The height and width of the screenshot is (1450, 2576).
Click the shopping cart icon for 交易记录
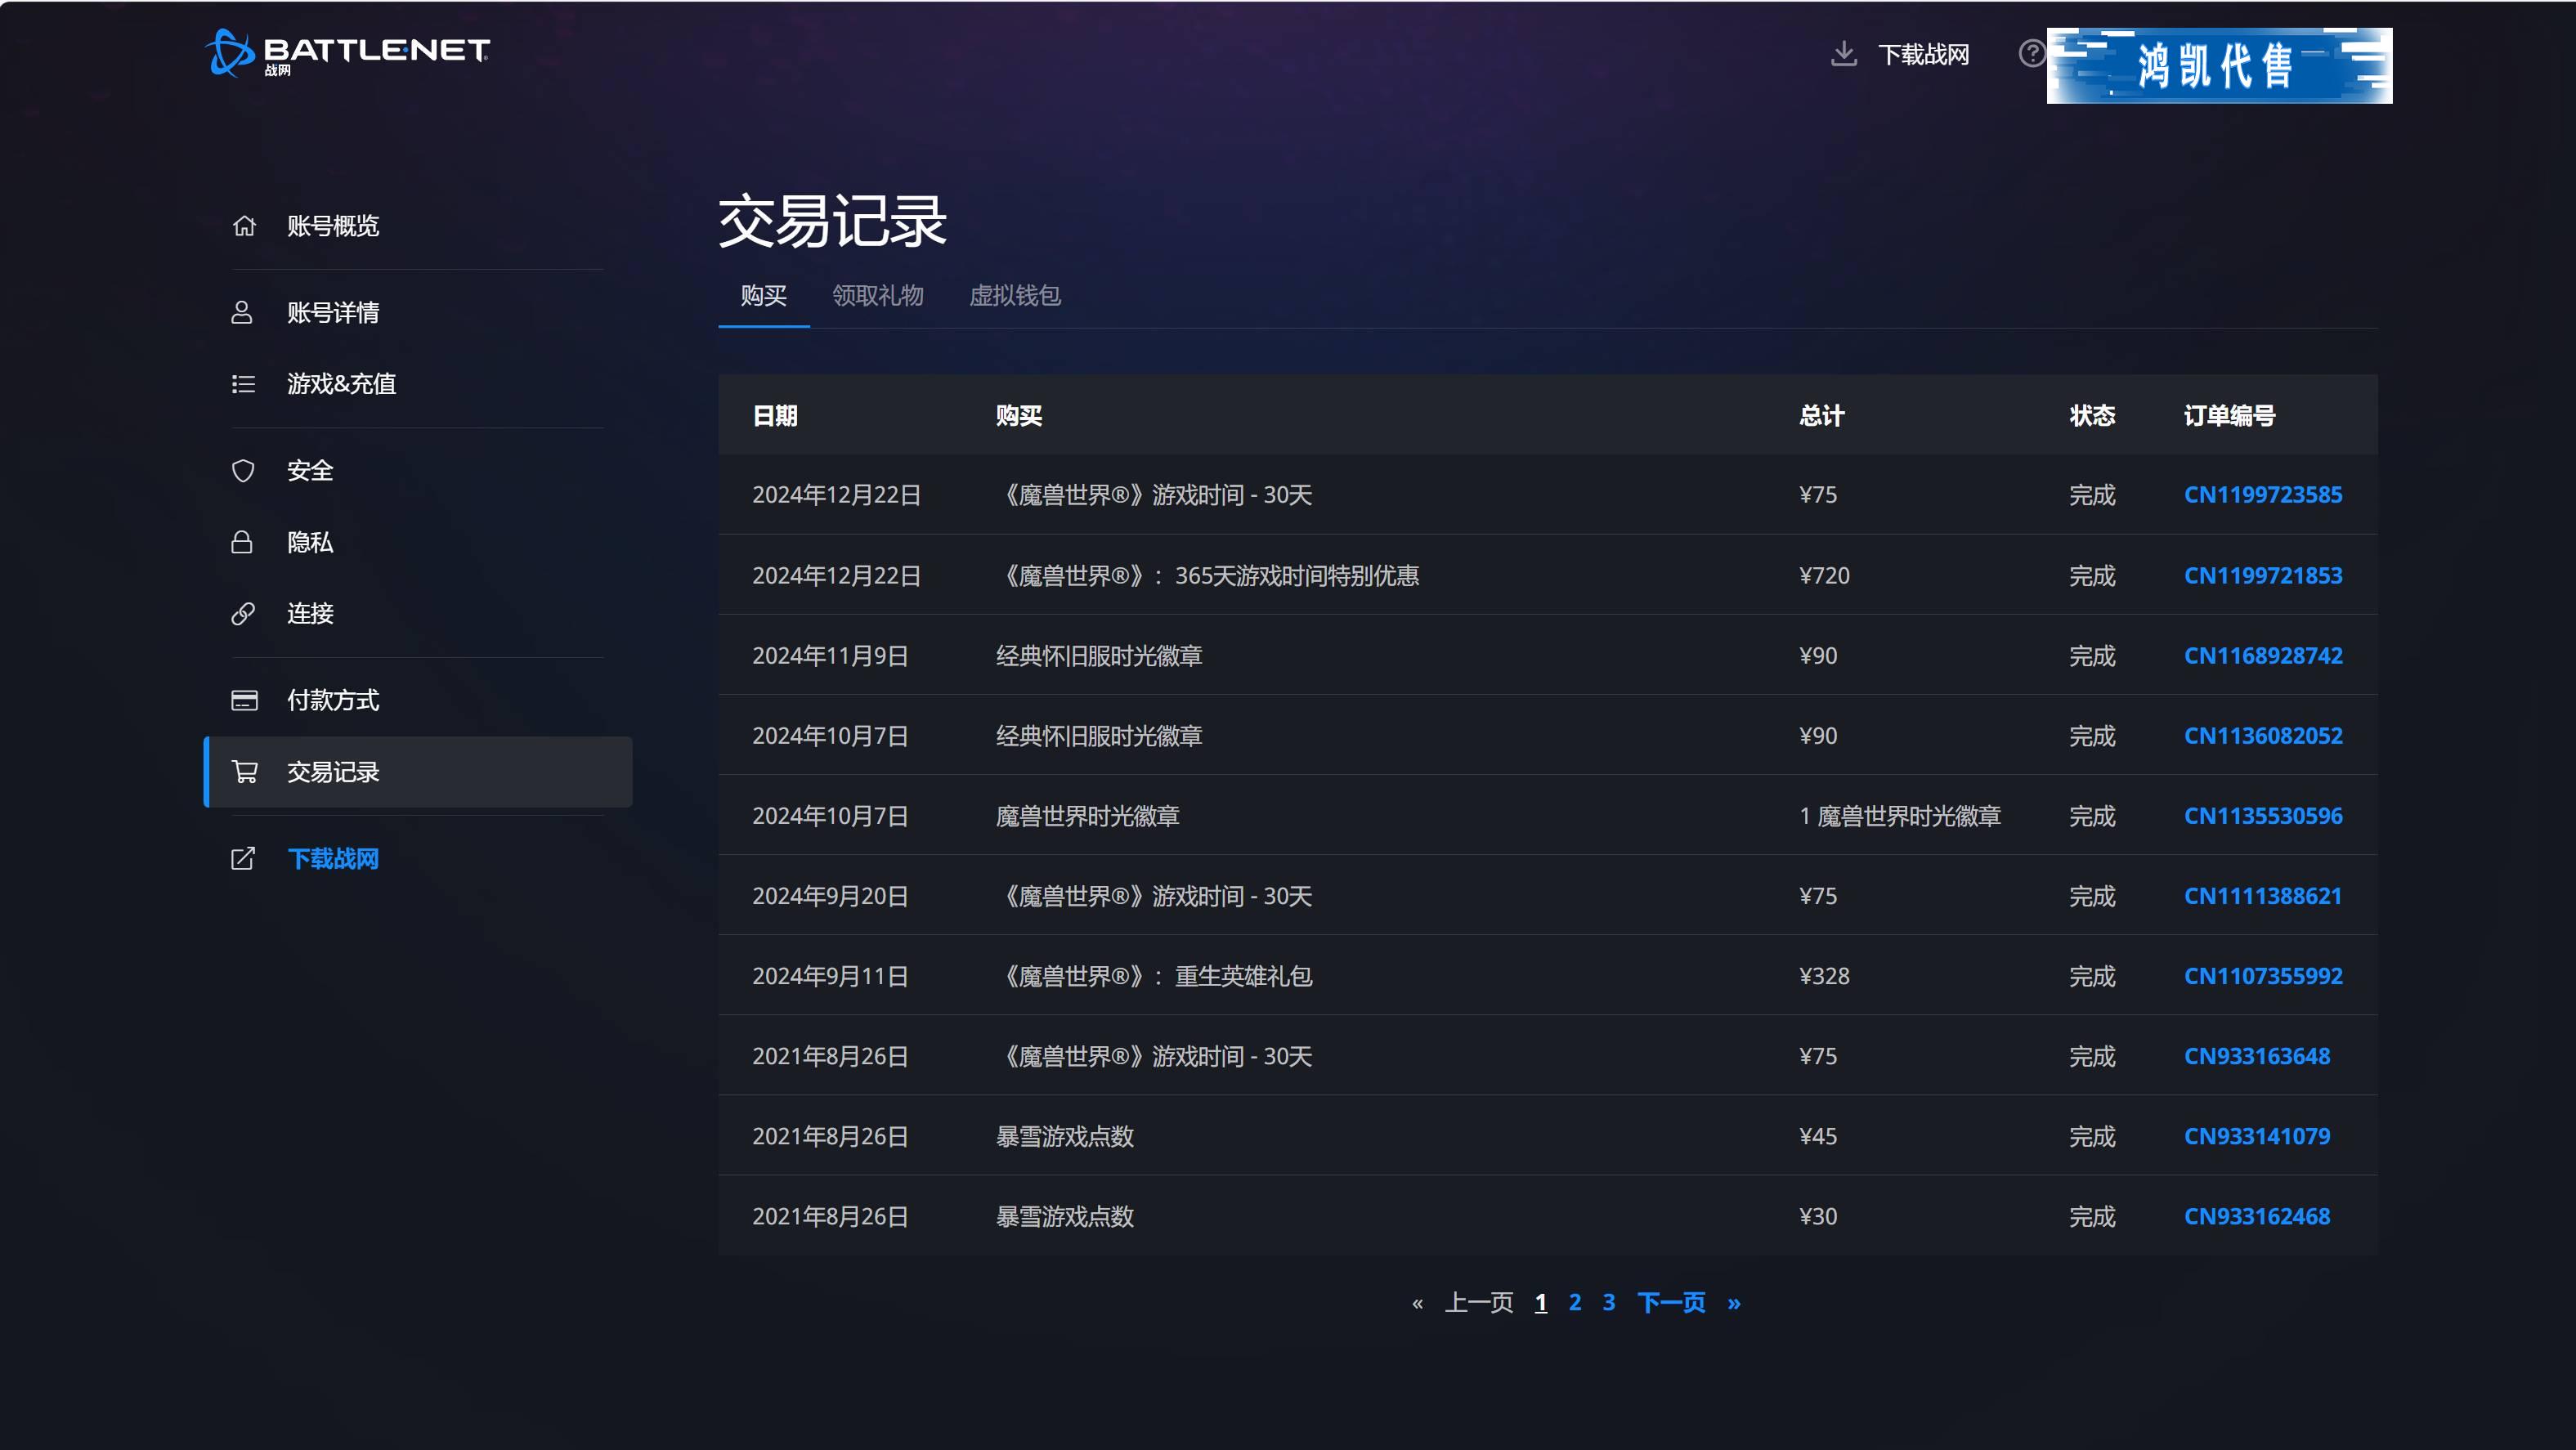[x=244, y=772]
